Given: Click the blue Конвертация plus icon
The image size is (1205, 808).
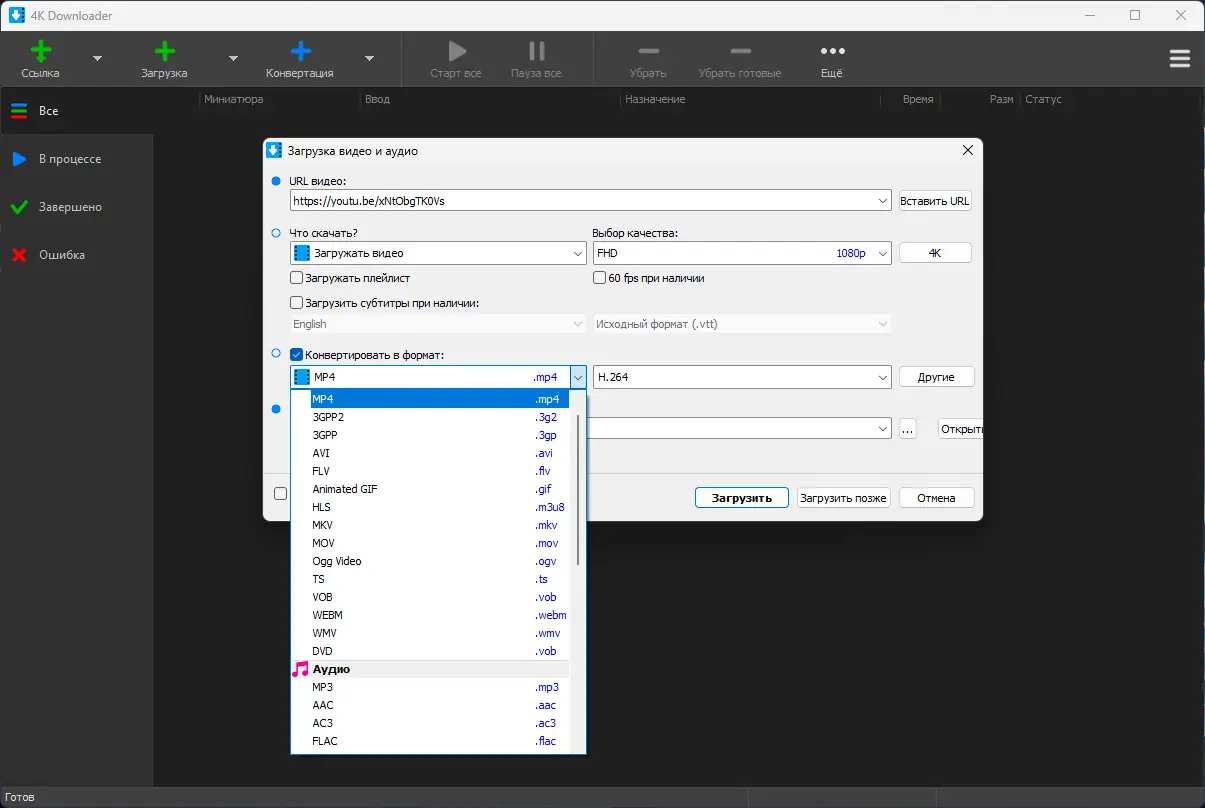Looking at the screenshot, I should tap(299, 50).
